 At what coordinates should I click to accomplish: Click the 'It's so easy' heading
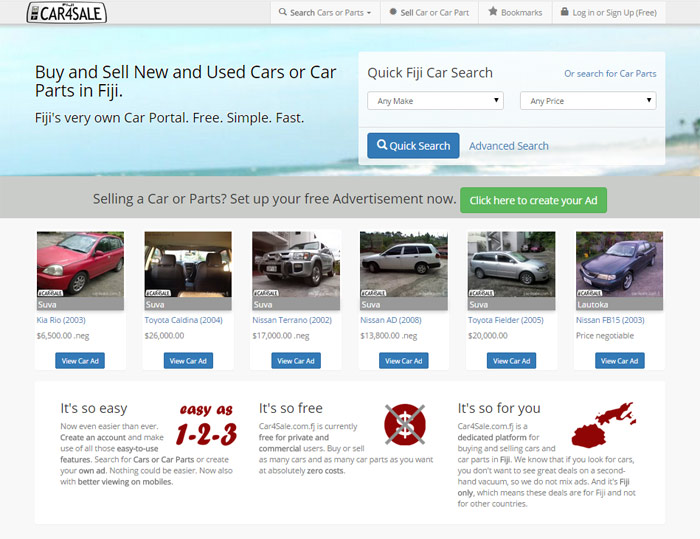coord(94,408)
